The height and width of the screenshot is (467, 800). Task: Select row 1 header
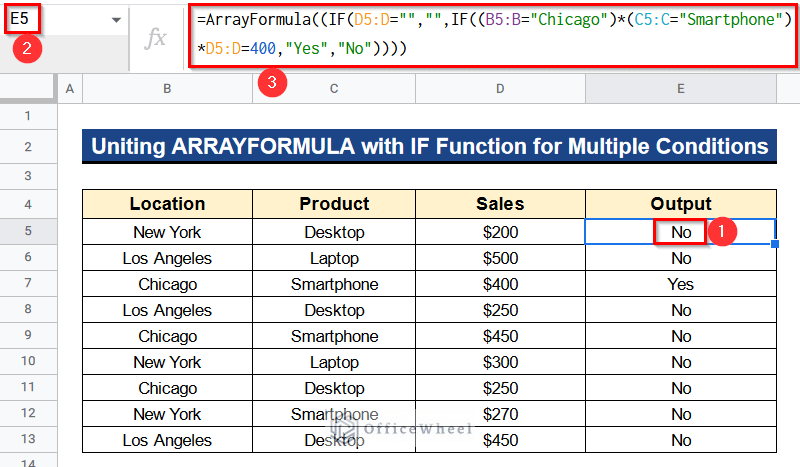pyautogui.click(x=28, y=116)
